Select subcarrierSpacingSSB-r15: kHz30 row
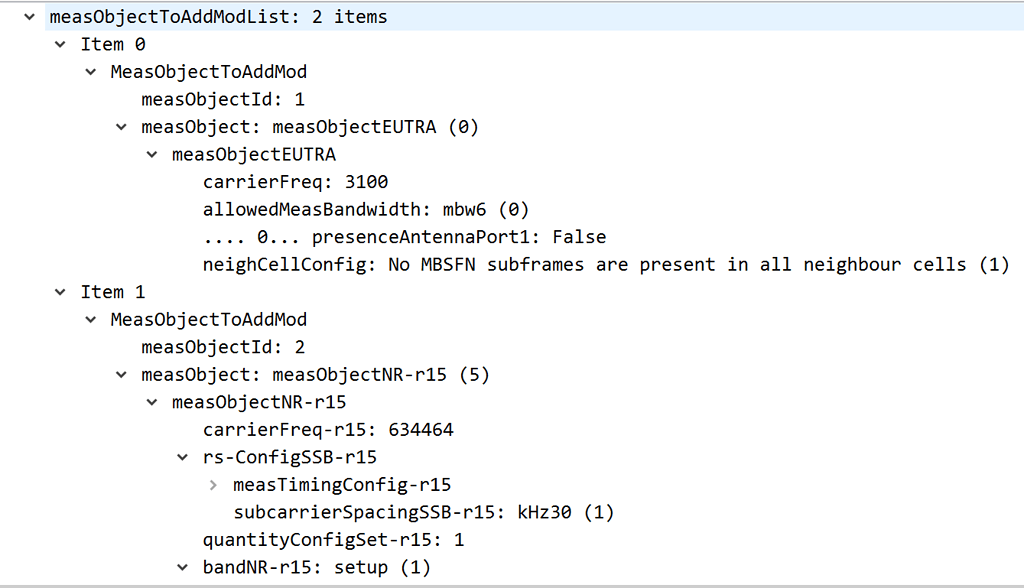Image resolution: width=1024 pixels, height=588 pixels. [x=423, y=513]
